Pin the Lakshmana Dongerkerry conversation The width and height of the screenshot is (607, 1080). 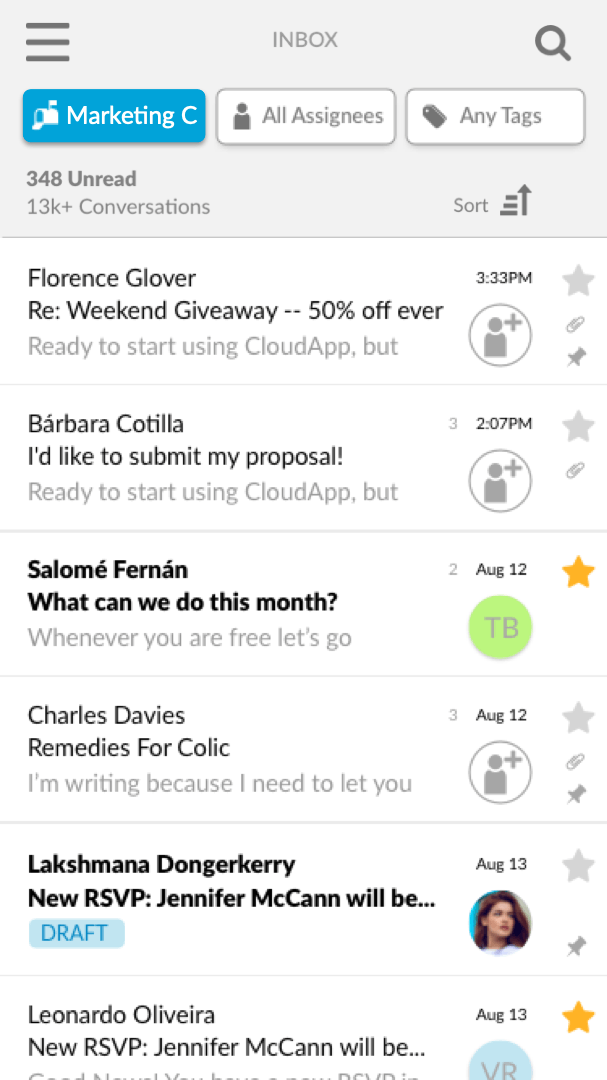(x=576, y=945)
